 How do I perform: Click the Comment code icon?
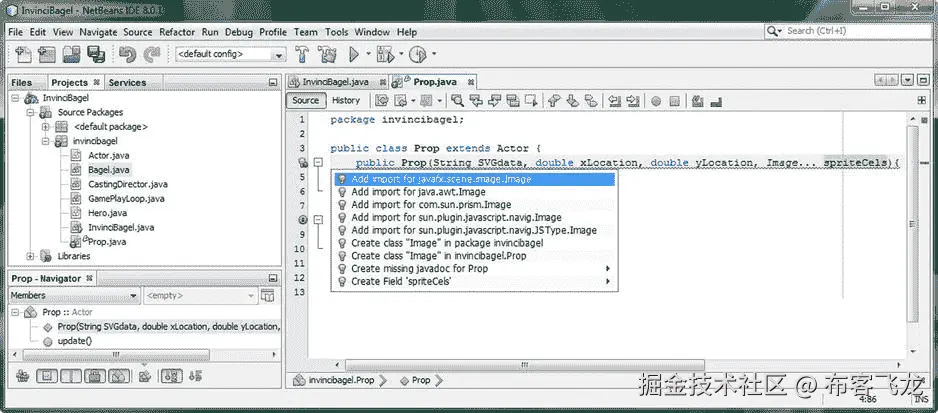coord(698,101)
